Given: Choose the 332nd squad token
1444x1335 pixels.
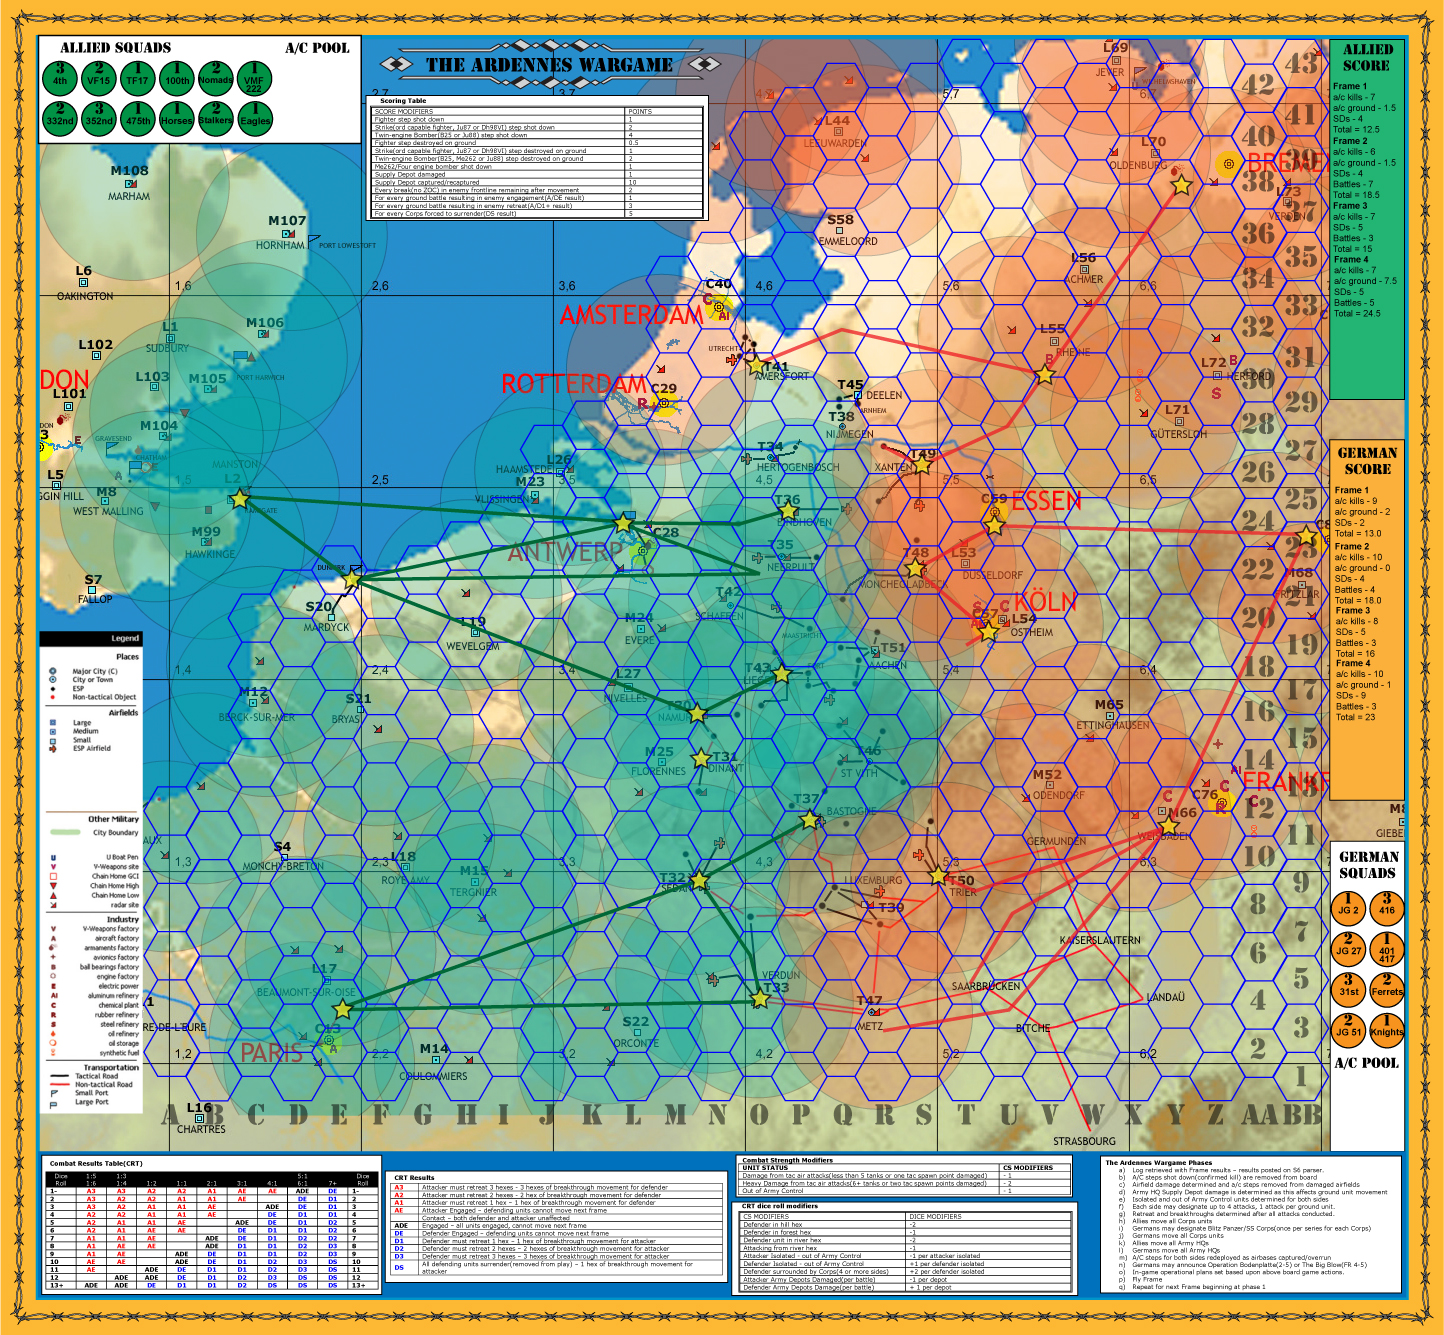Looking at the screenshot, I should pos(60,118).
